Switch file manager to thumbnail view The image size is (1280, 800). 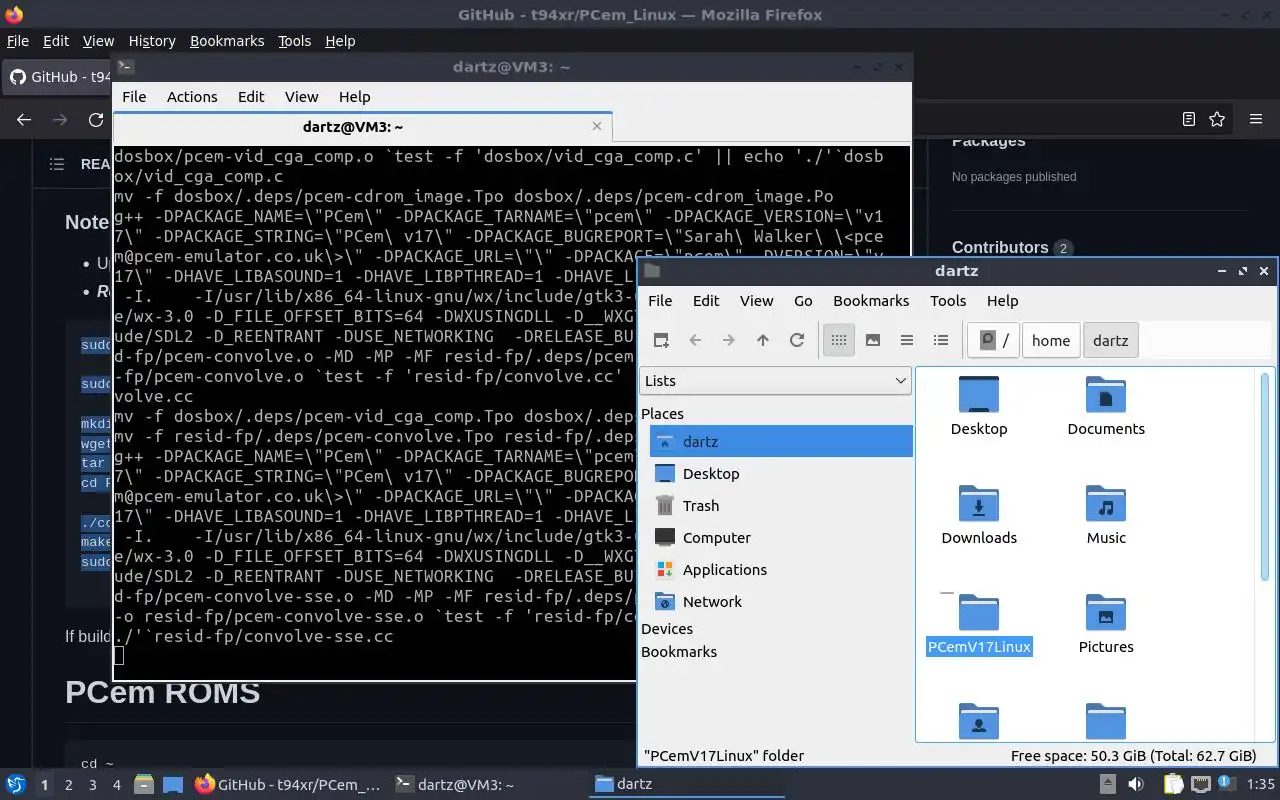(x=873, y=340)
